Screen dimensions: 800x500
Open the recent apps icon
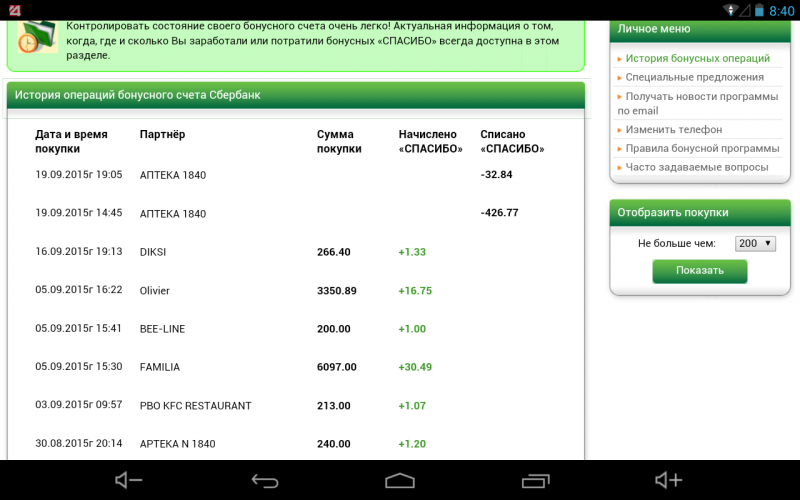coord(535,481)
